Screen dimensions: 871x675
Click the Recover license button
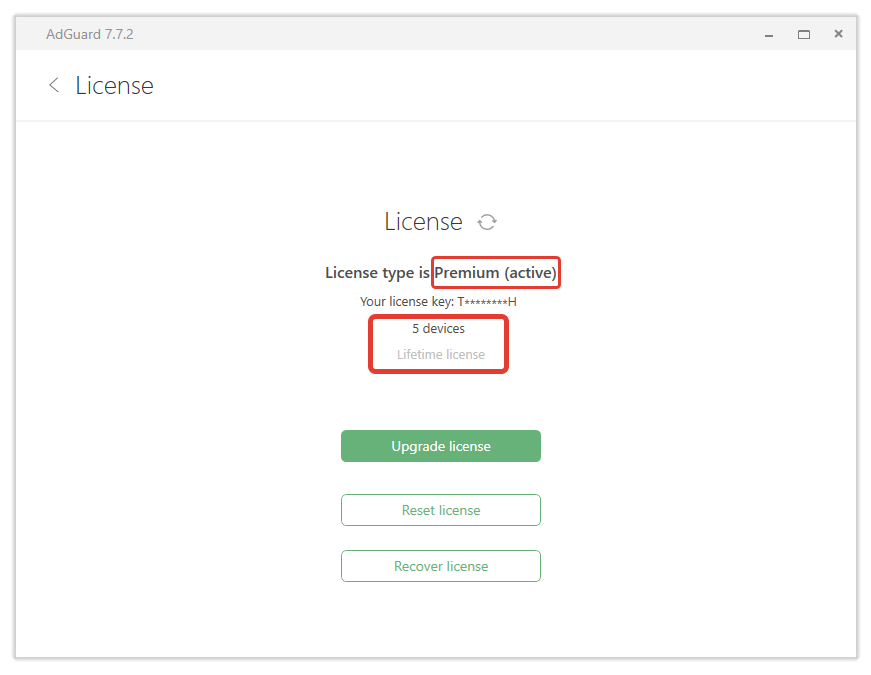click(x=440, y=566)
